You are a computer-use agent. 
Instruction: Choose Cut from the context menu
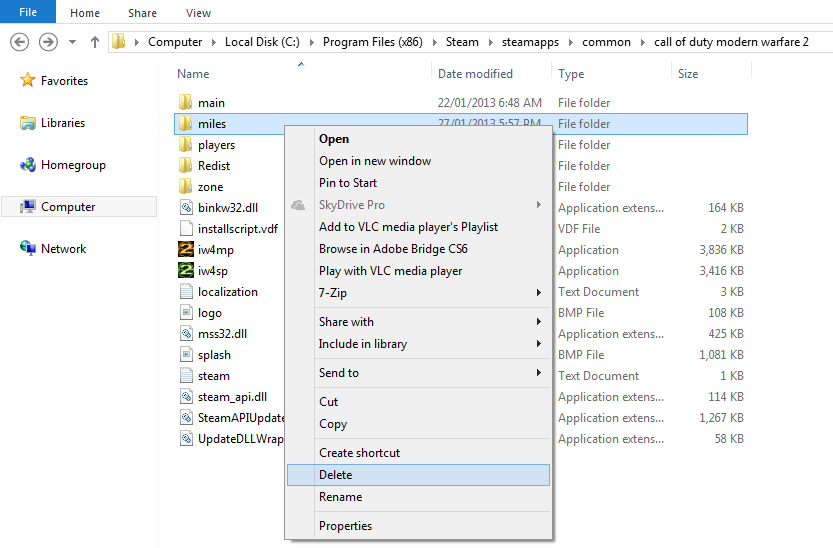tap(418, 402)
